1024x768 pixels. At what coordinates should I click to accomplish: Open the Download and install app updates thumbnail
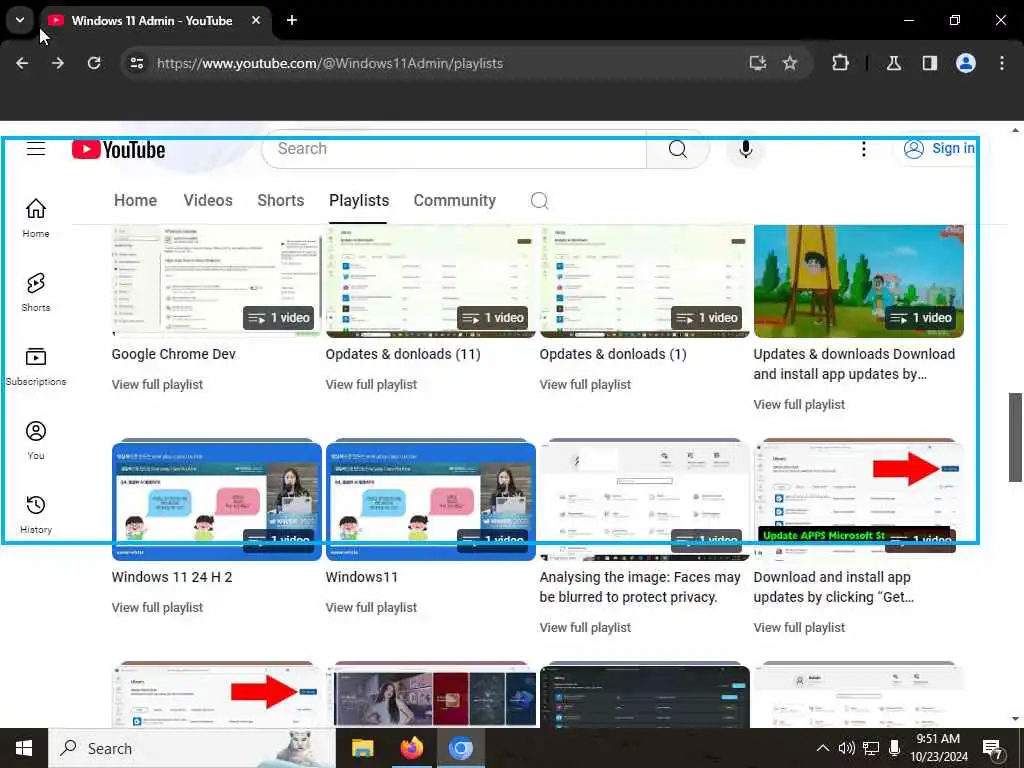click(859, 500)
